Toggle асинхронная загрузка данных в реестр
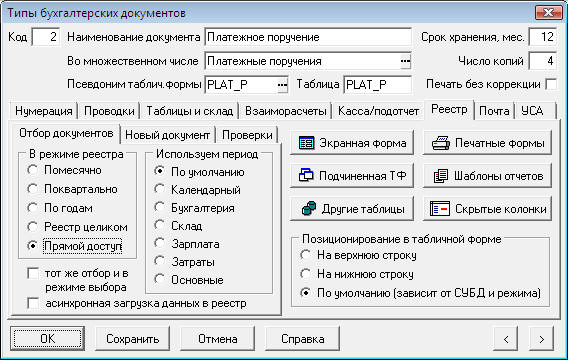This screenshot has width=568, height=360. pyautogui.click(x=33, y=303)
